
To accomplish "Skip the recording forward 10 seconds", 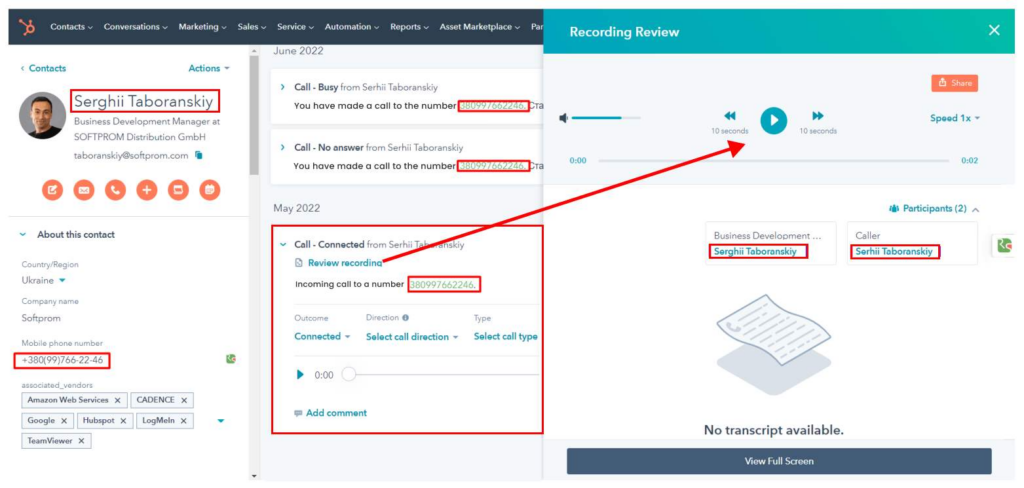I will coord(818,116).
